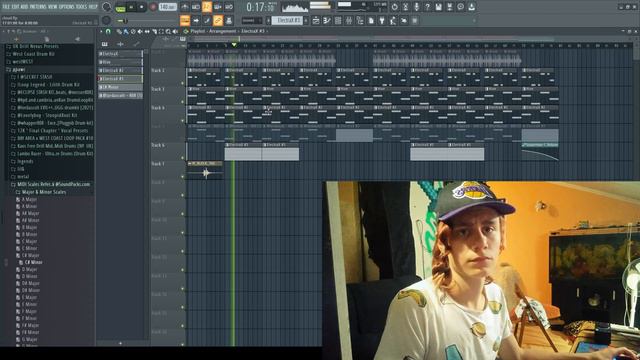Toggle playlist snap magnet icon
640x360 pixels.
click(x=108, y=31)
